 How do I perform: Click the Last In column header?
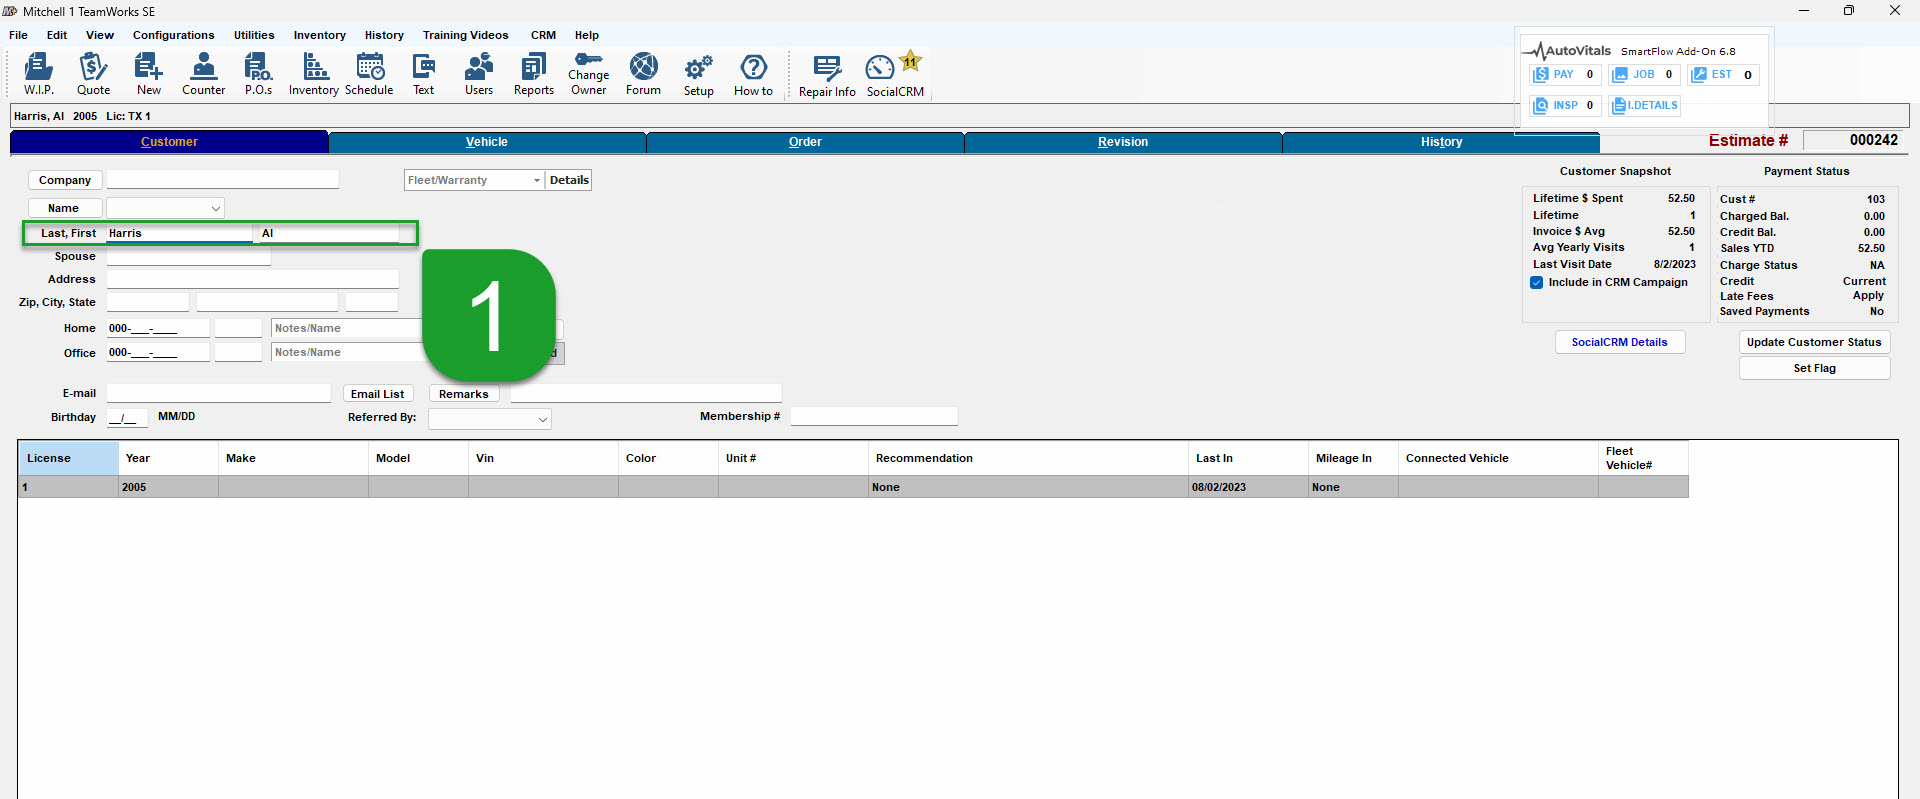1248,458
